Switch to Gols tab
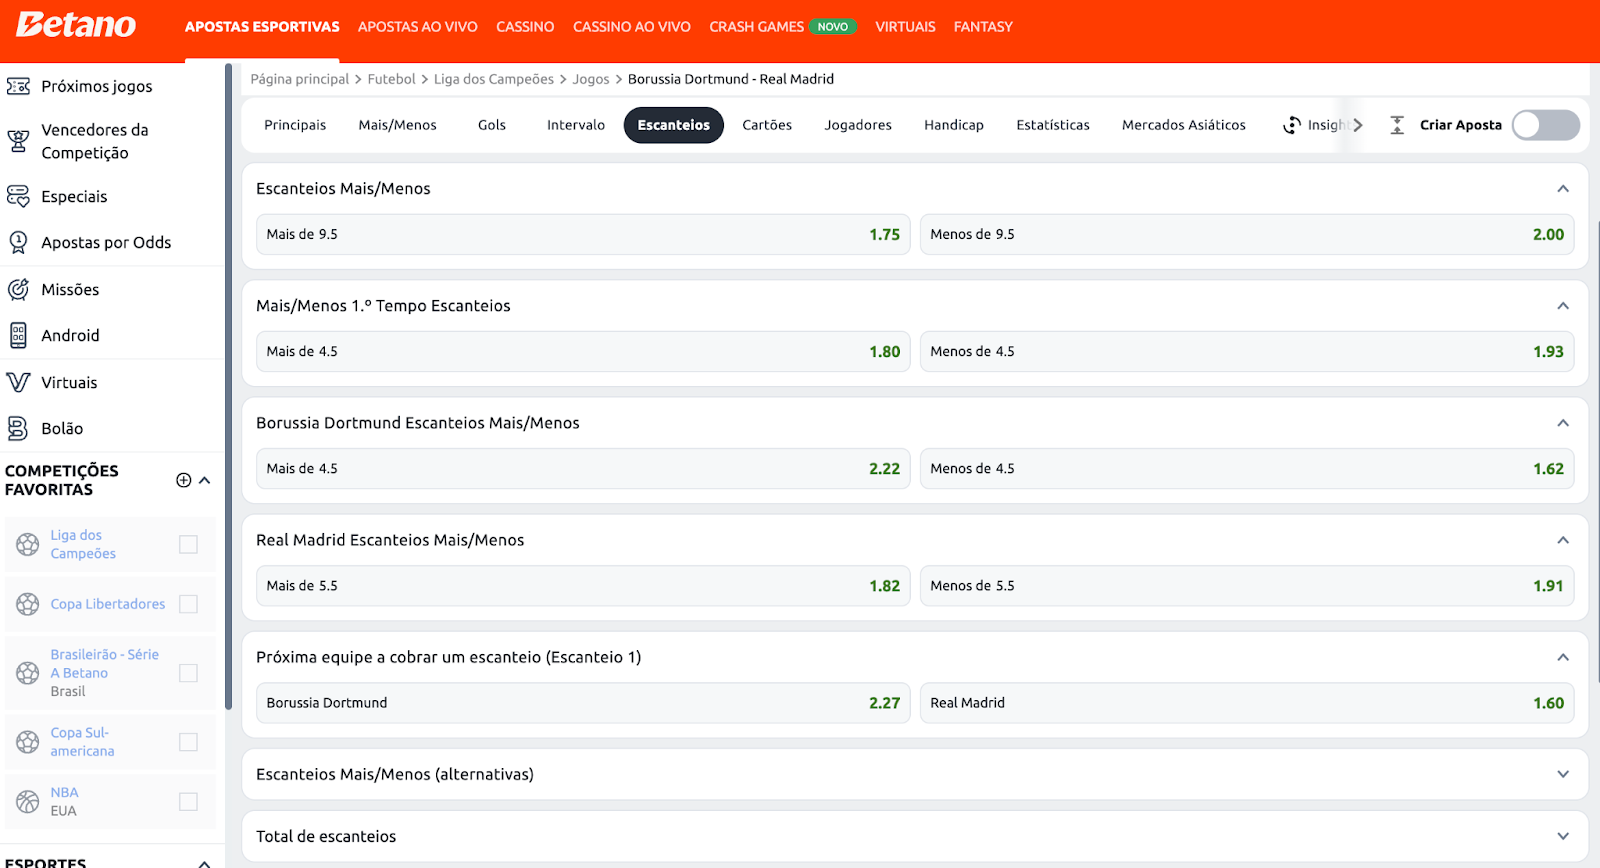Image resolution: width=1600 pixels, height=868 pixels. 492,125
